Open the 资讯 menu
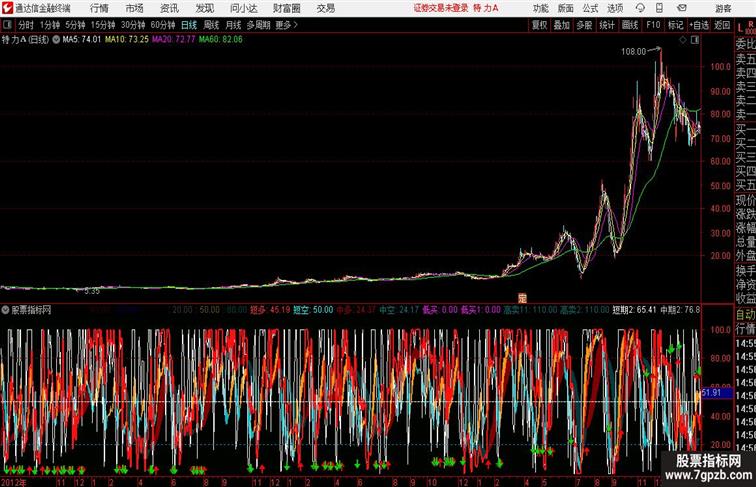Screen dimensions: 756x487 (169, 8)
